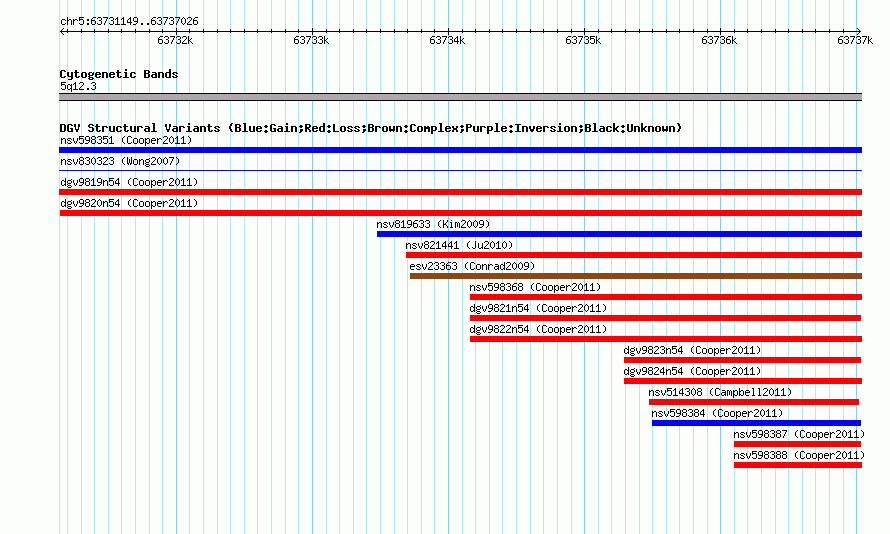Open the nsv598368 (Cooper2011) label

coord(535,287)
